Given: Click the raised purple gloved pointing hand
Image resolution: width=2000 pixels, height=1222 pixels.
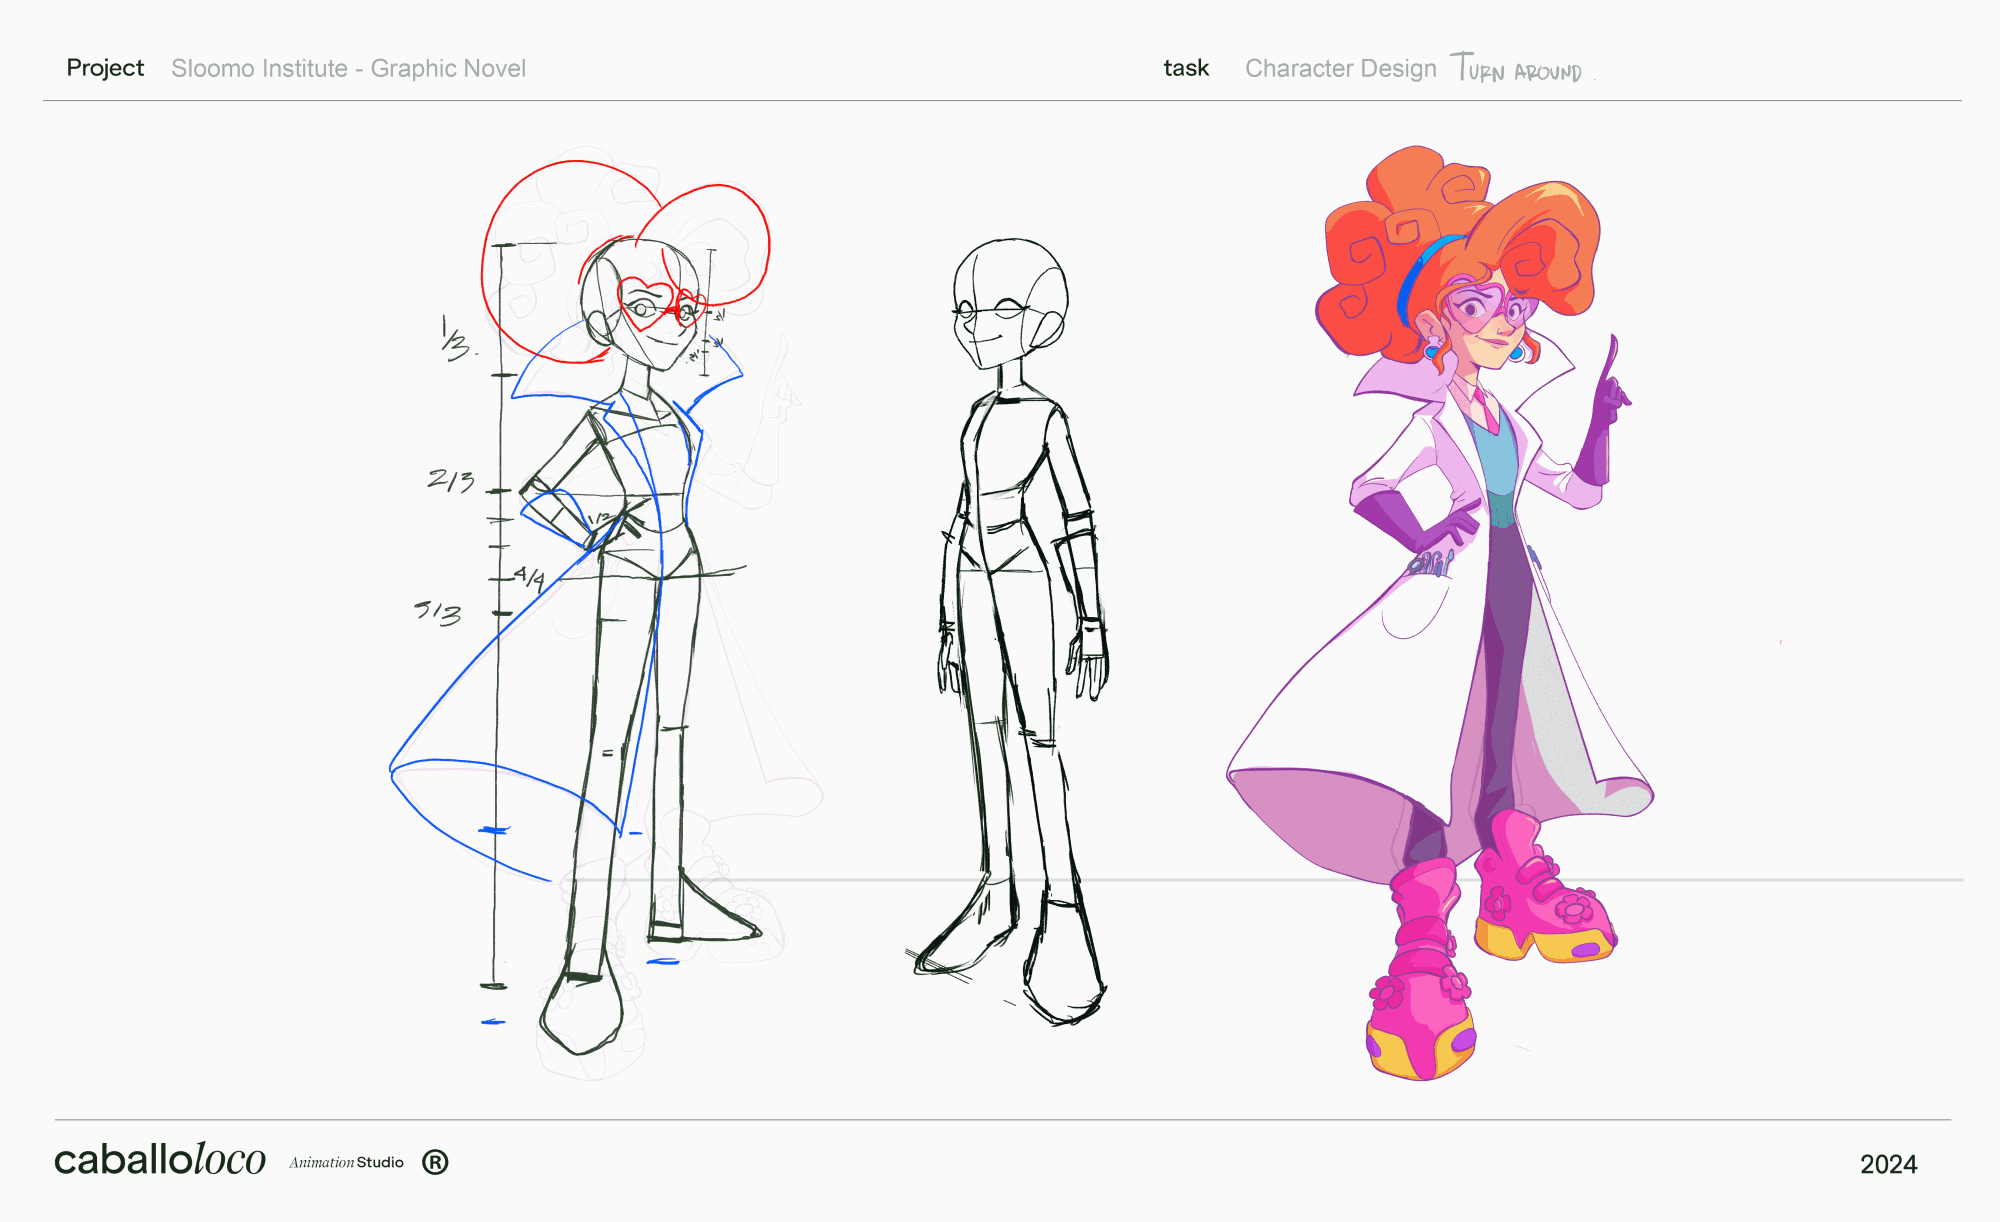Looking at the screenshot, I should pyautogui.click(x=1602, y=412).
